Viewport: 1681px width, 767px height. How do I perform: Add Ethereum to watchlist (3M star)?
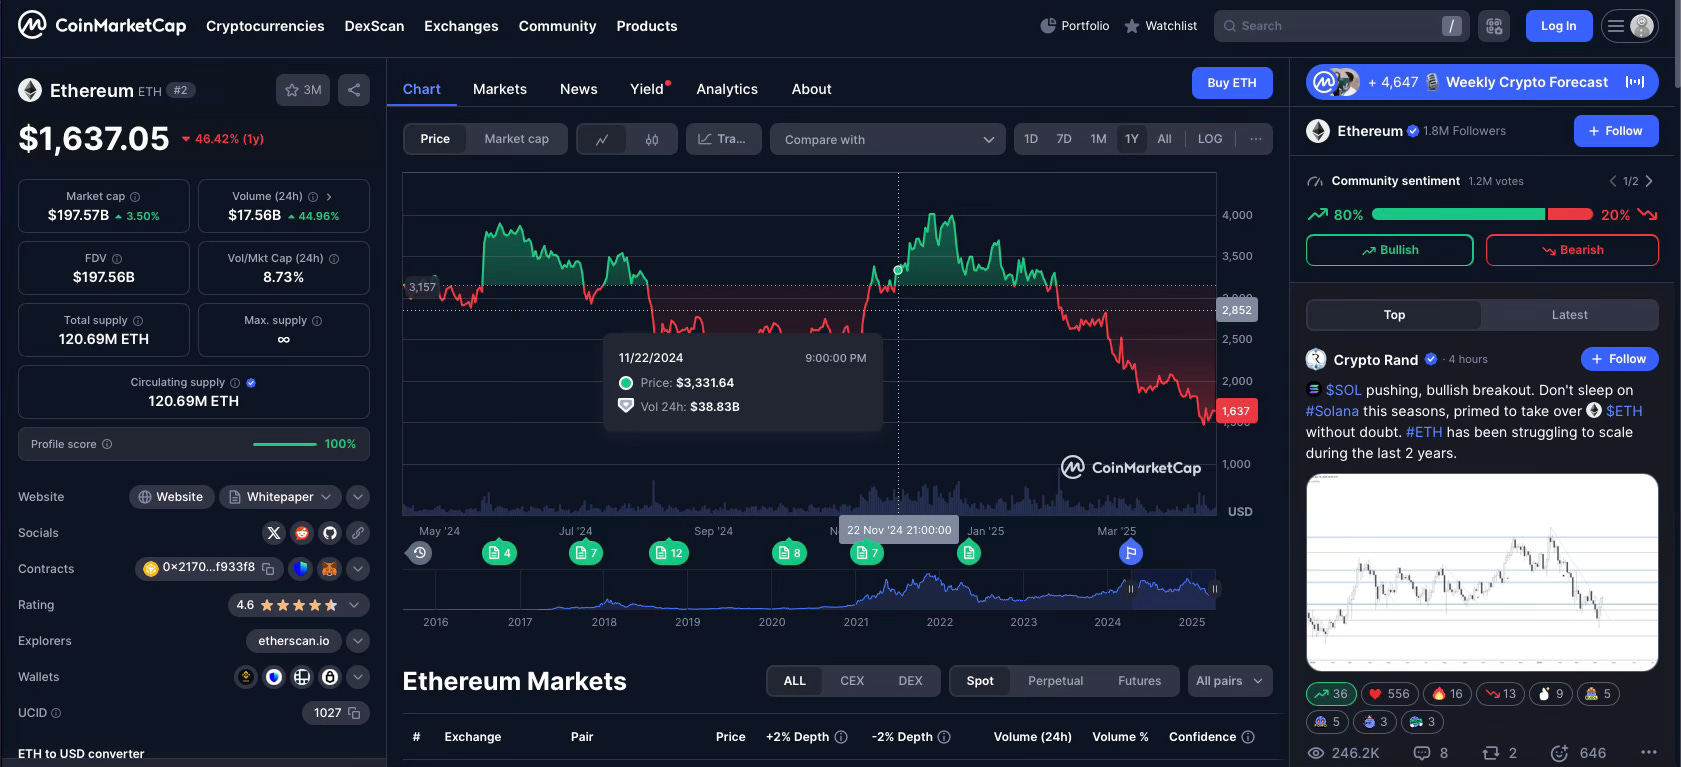(x=303, y=90)
